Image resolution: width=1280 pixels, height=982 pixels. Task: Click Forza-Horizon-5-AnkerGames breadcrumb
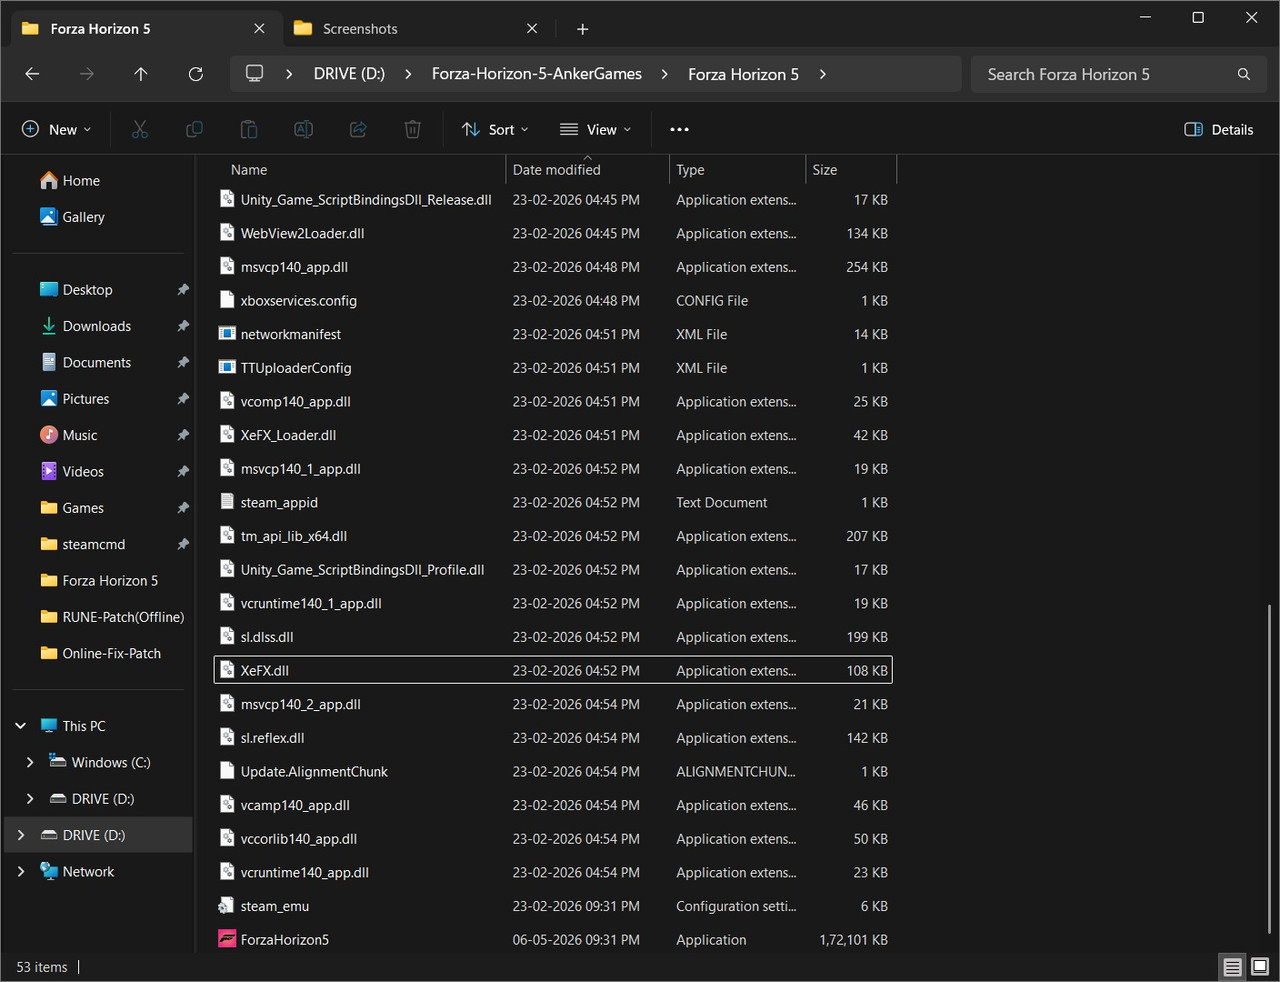[537, 74]
